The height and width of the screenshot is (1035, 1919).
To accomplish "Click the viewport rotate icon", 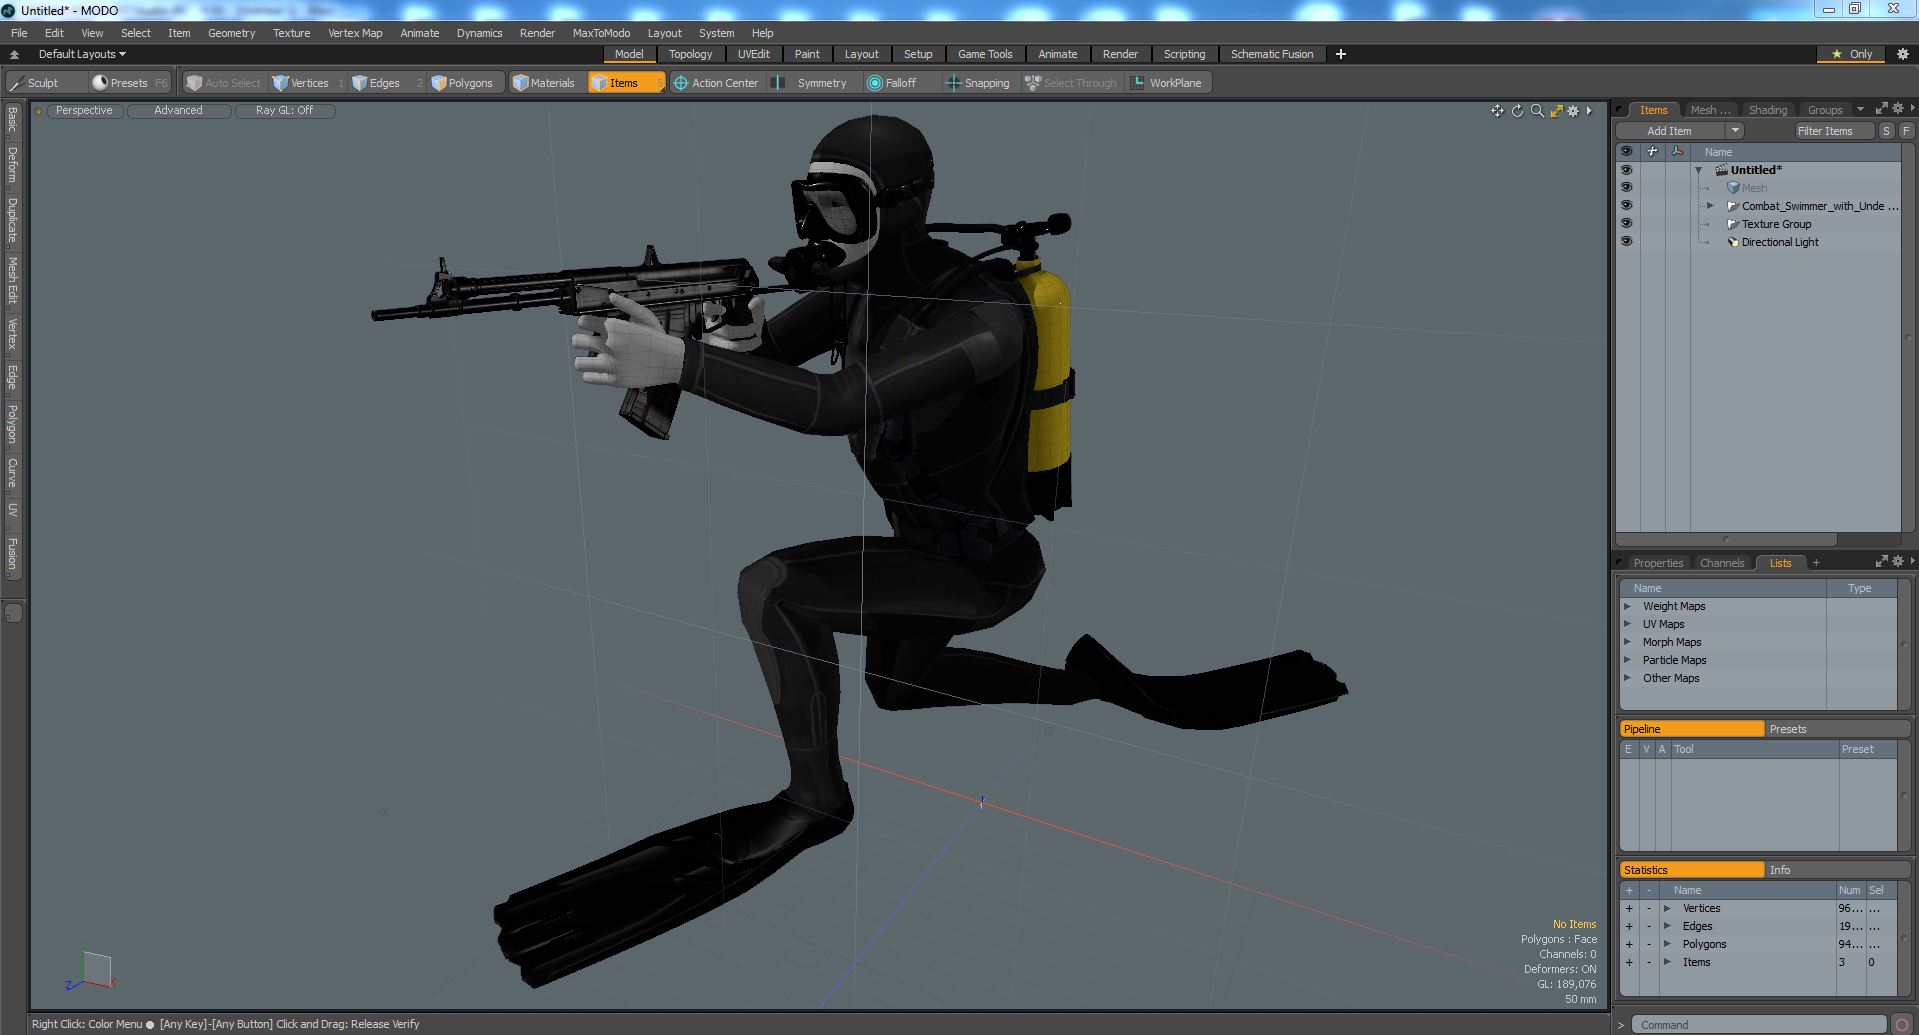I will pos(1517,111).
